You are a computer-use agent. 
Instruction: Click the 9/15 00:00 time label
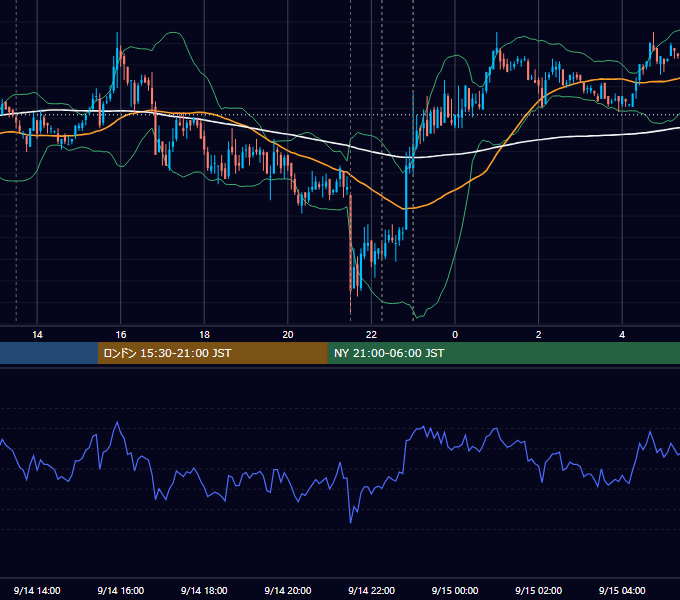[455, 590]
